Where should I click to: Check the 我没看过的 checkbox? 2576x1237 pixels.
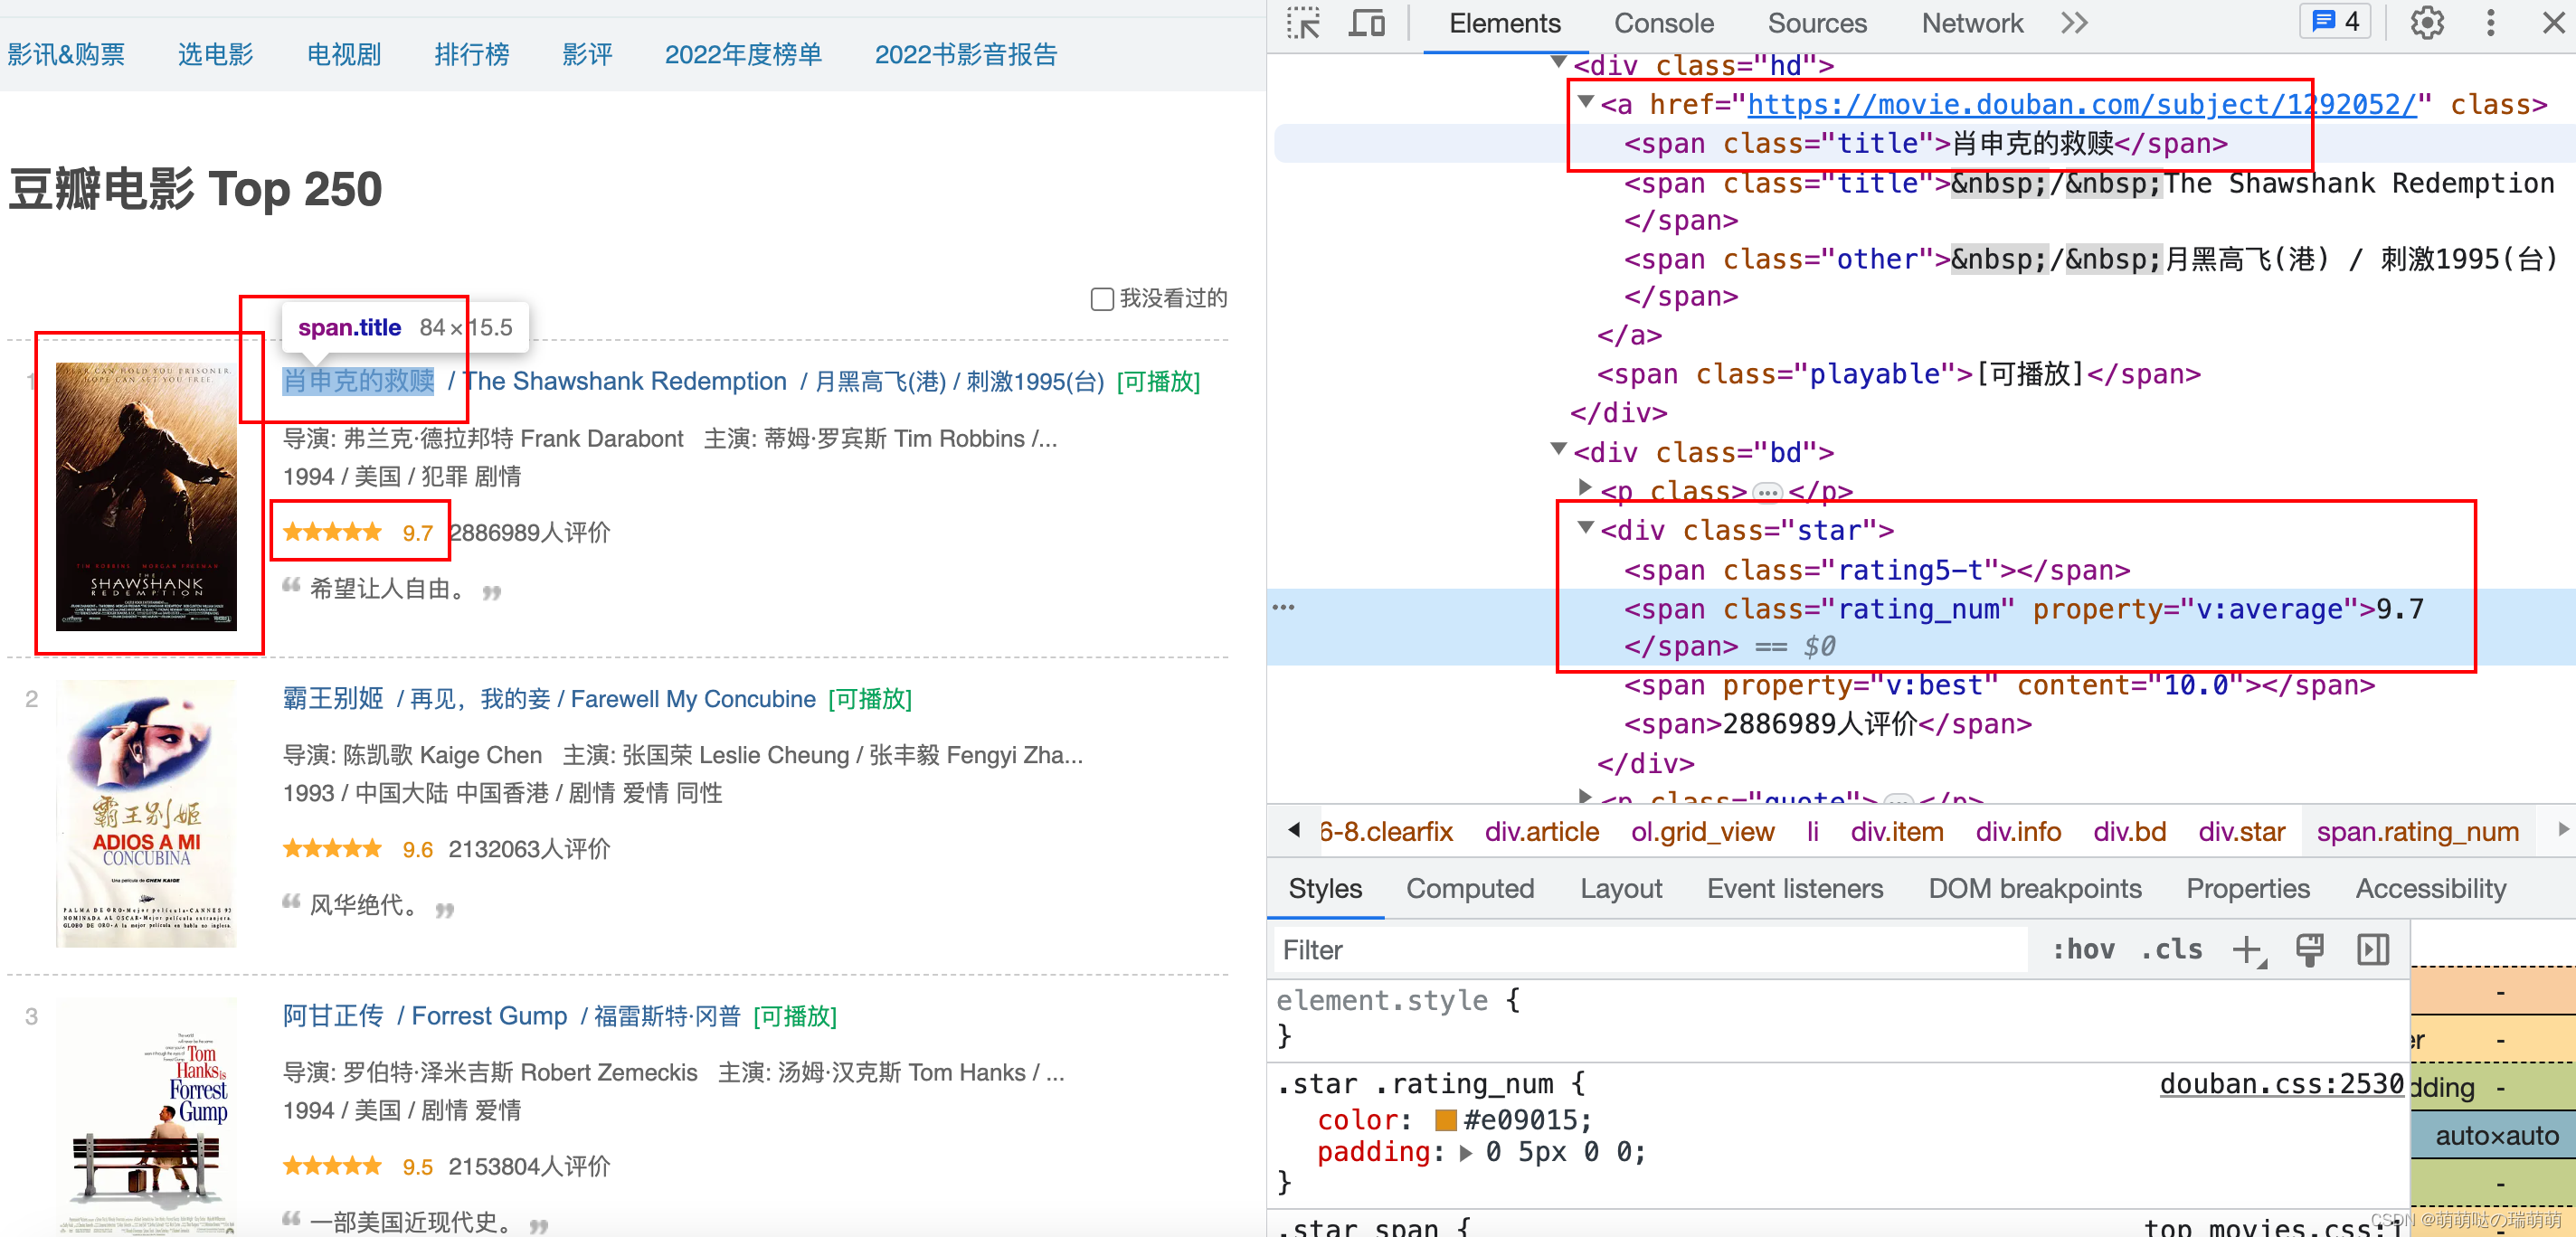(1101, 299)
